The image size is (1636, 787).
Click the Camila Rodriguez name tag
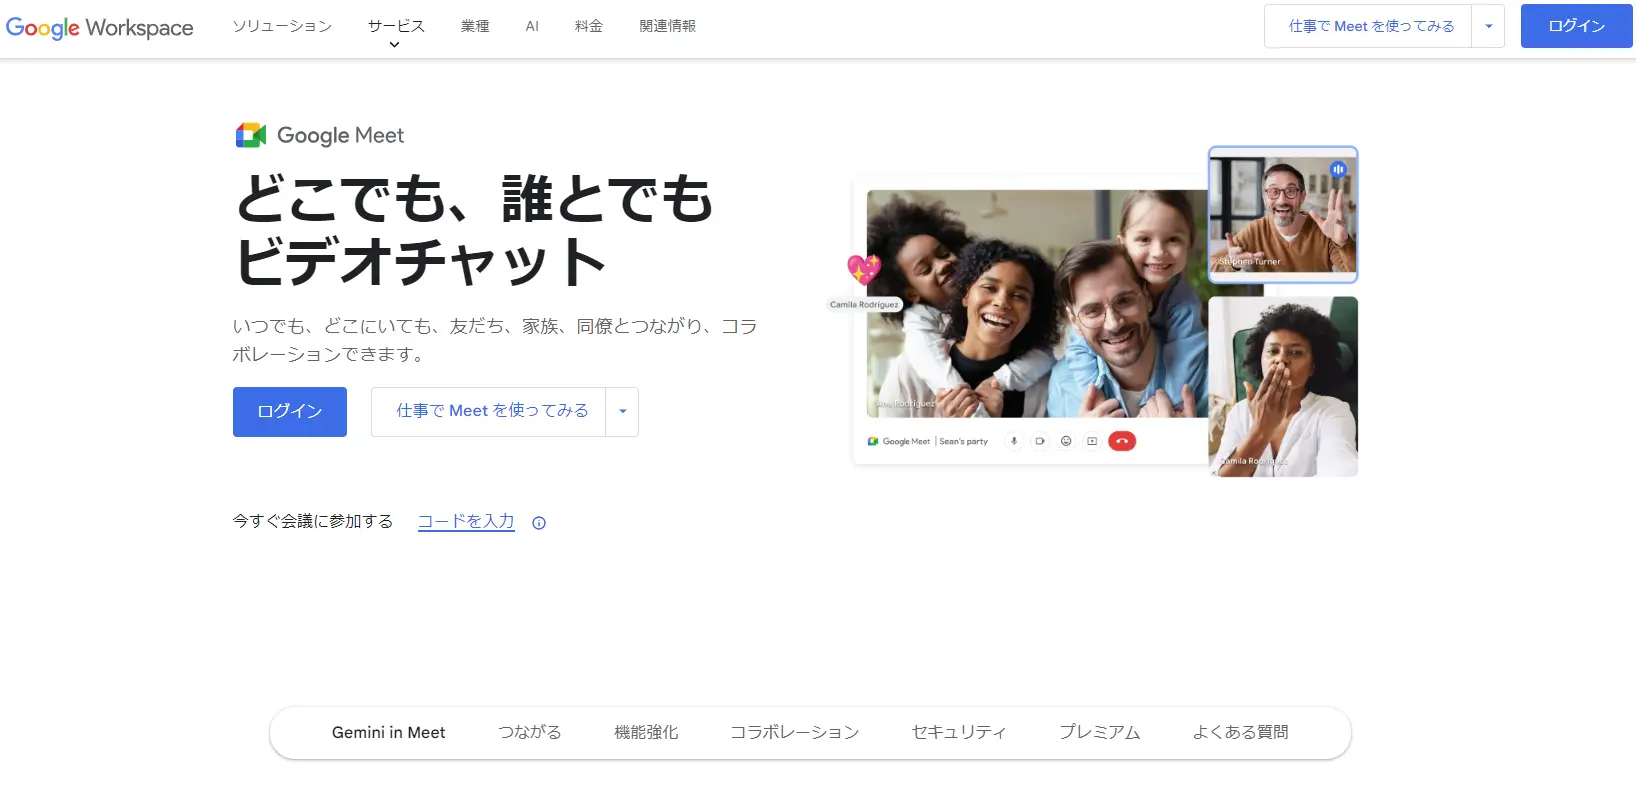point(864,304)
